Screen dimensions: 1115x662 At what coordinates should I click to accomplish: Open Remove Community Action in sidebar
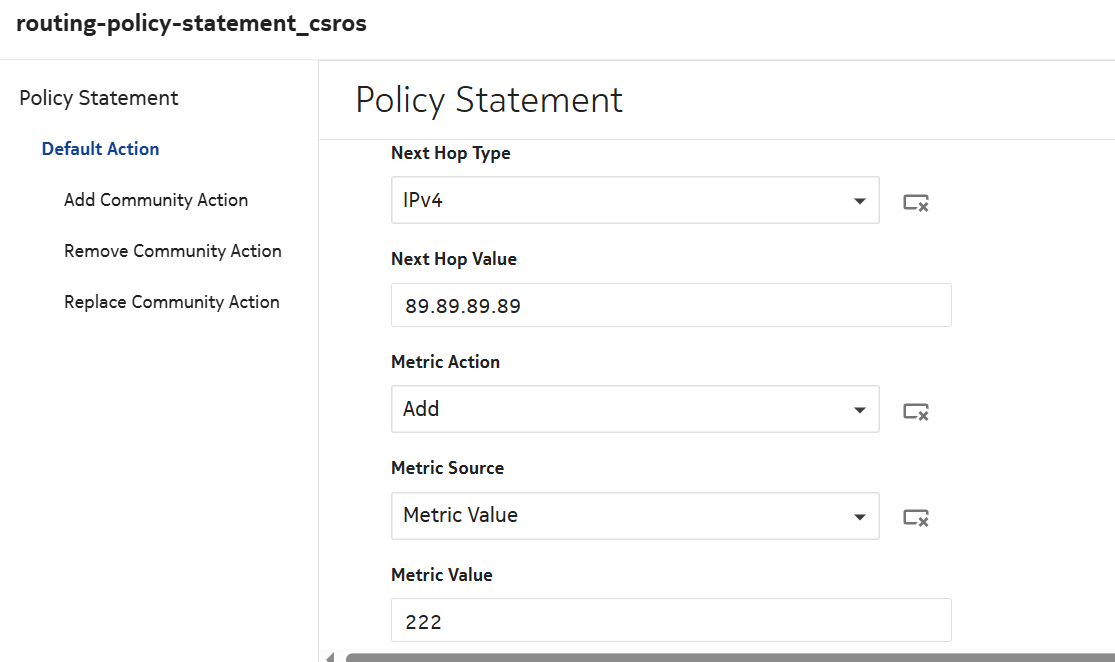click(x=173, y=251)
